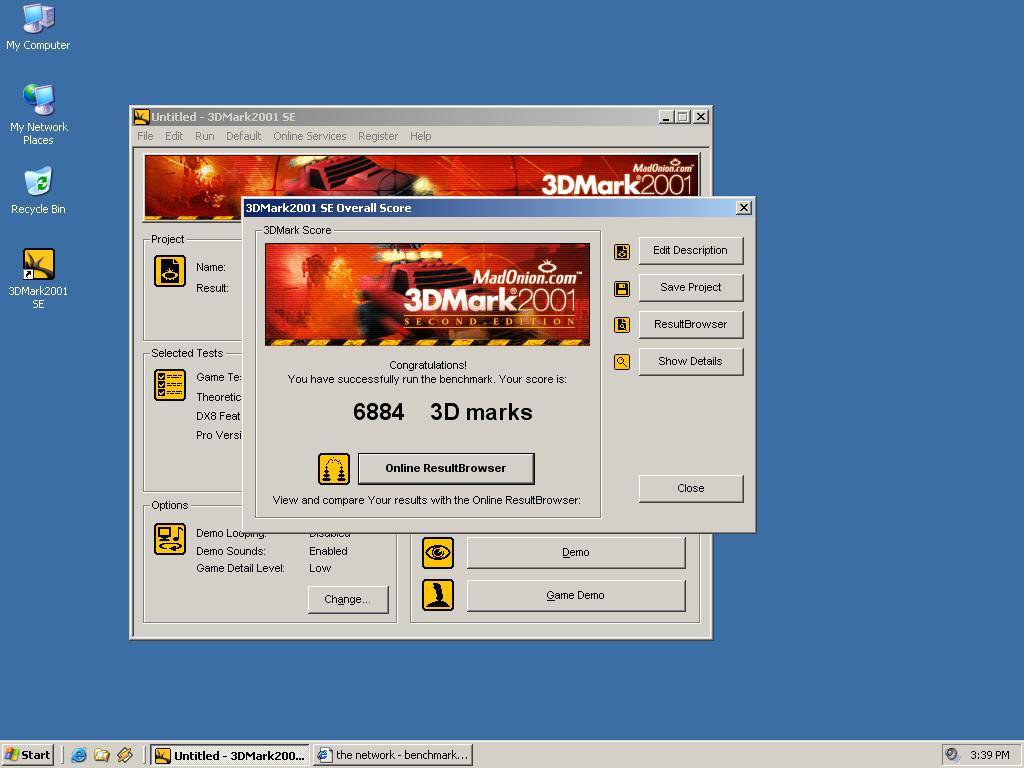Image resolution: width=1024 pixels, height=768 pixels.
Task: Click the Change... button in Options
Action: 347,600
